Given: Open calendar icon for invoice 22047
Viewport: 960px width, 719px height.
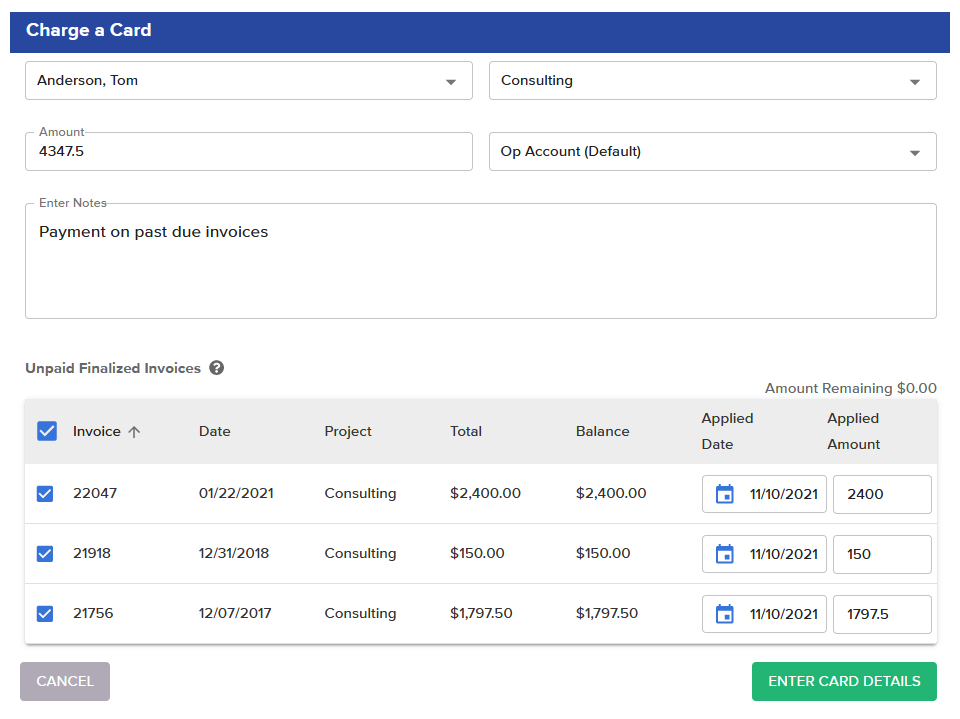Looking at the screenshot, I should (x=725, y=494).
